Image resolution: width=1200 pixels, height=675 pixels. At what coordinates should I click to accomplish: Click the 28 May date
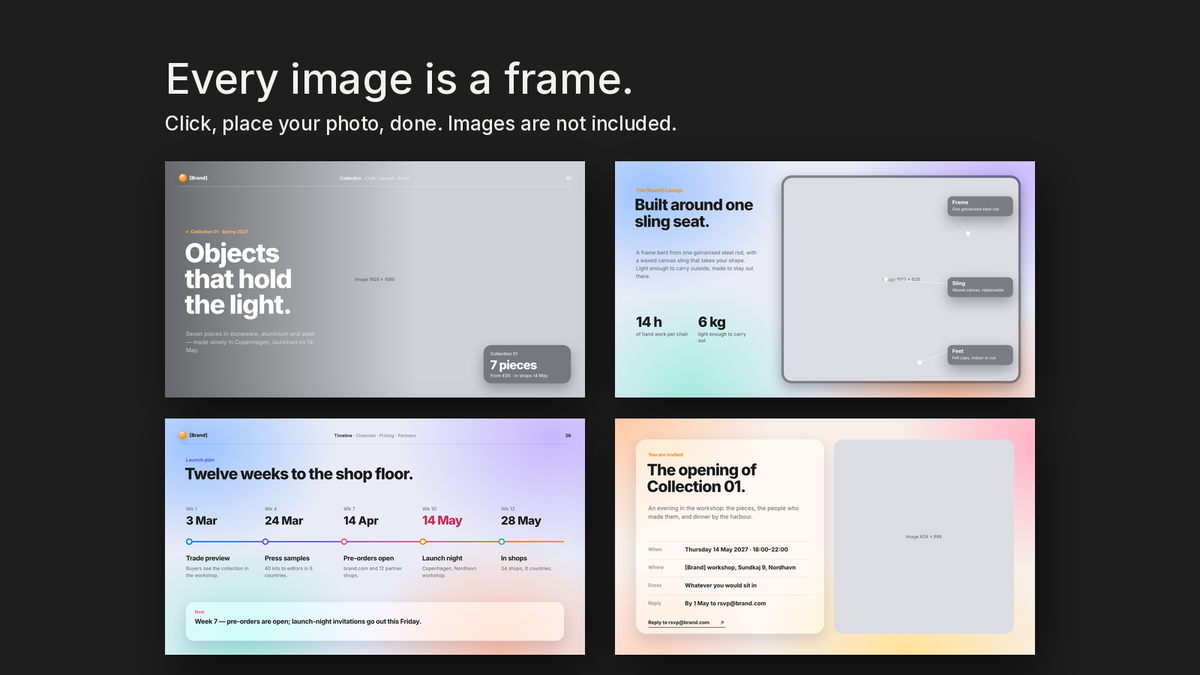(x=521, y=520)
